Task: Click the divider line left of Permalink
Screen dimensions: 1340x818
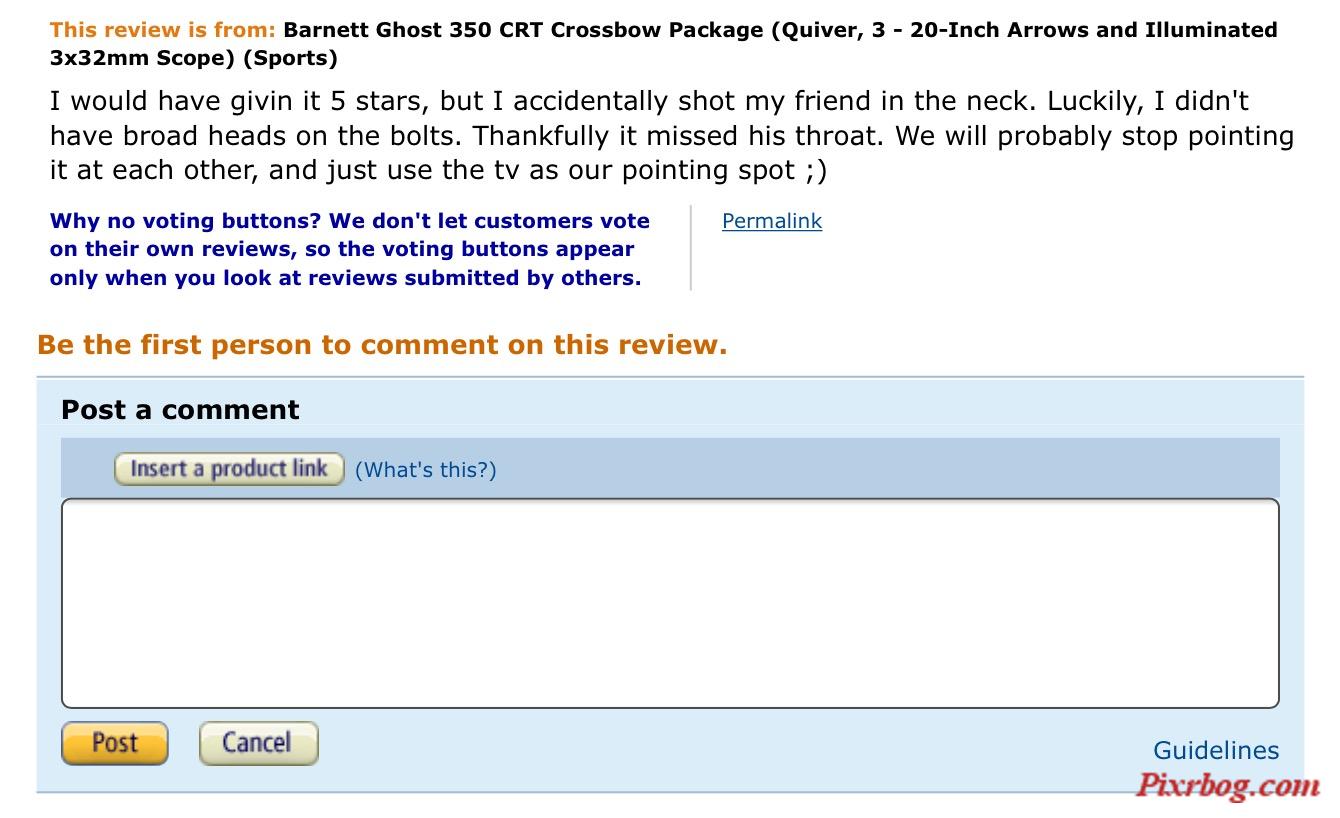Action: click(x=691, y=248)
